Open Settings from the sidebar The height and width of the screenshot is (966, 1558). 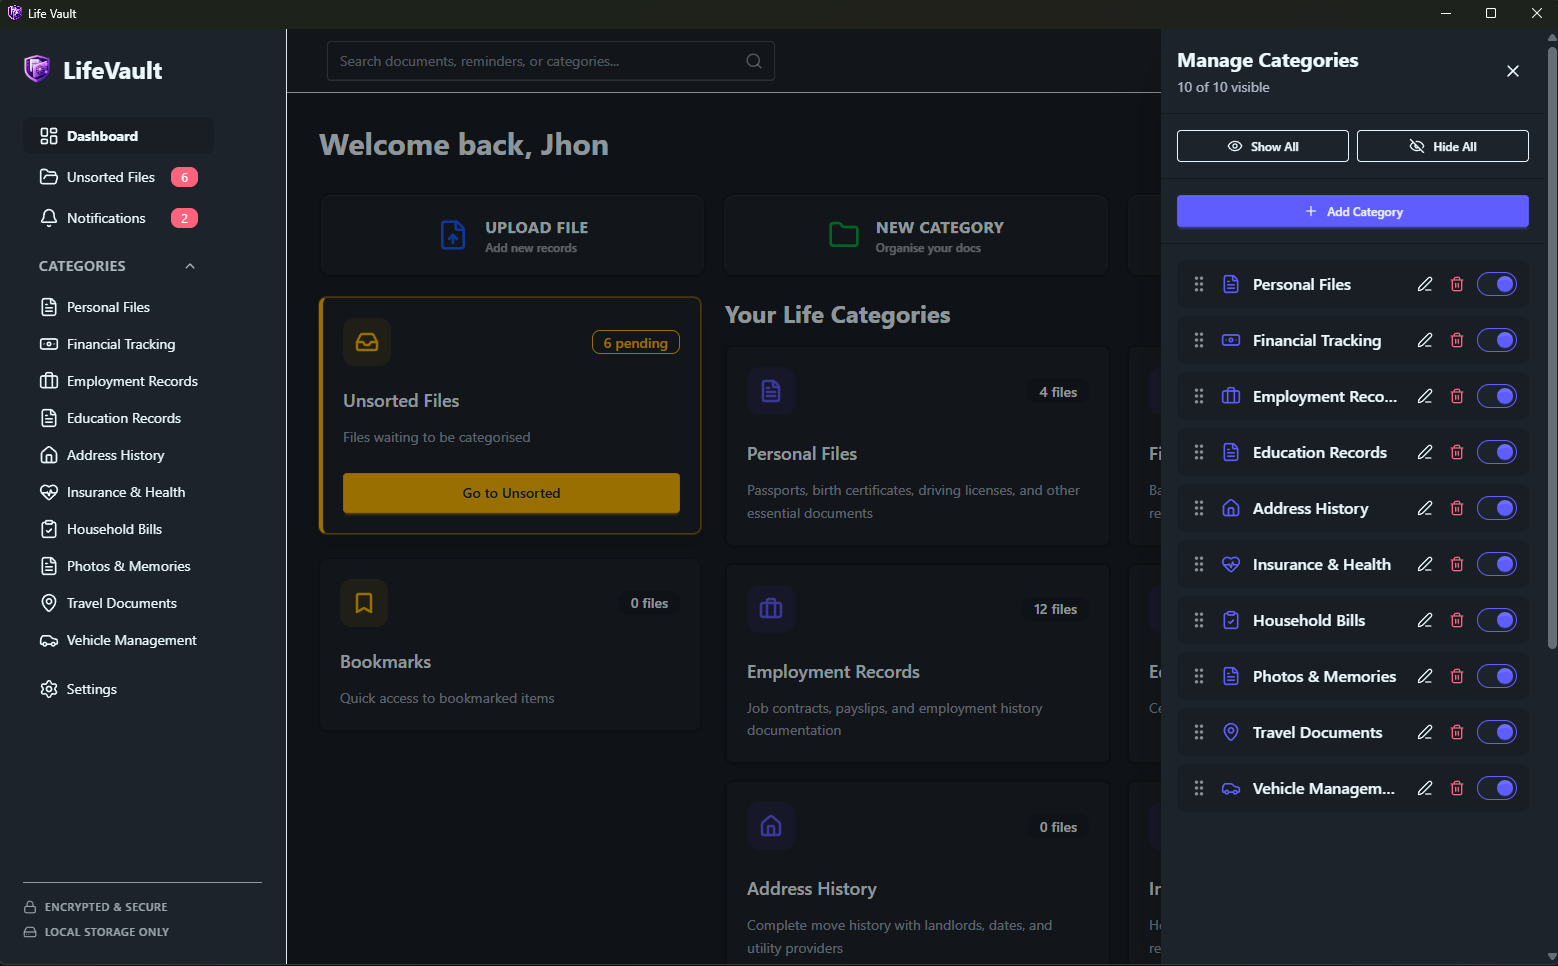point(91,689)
